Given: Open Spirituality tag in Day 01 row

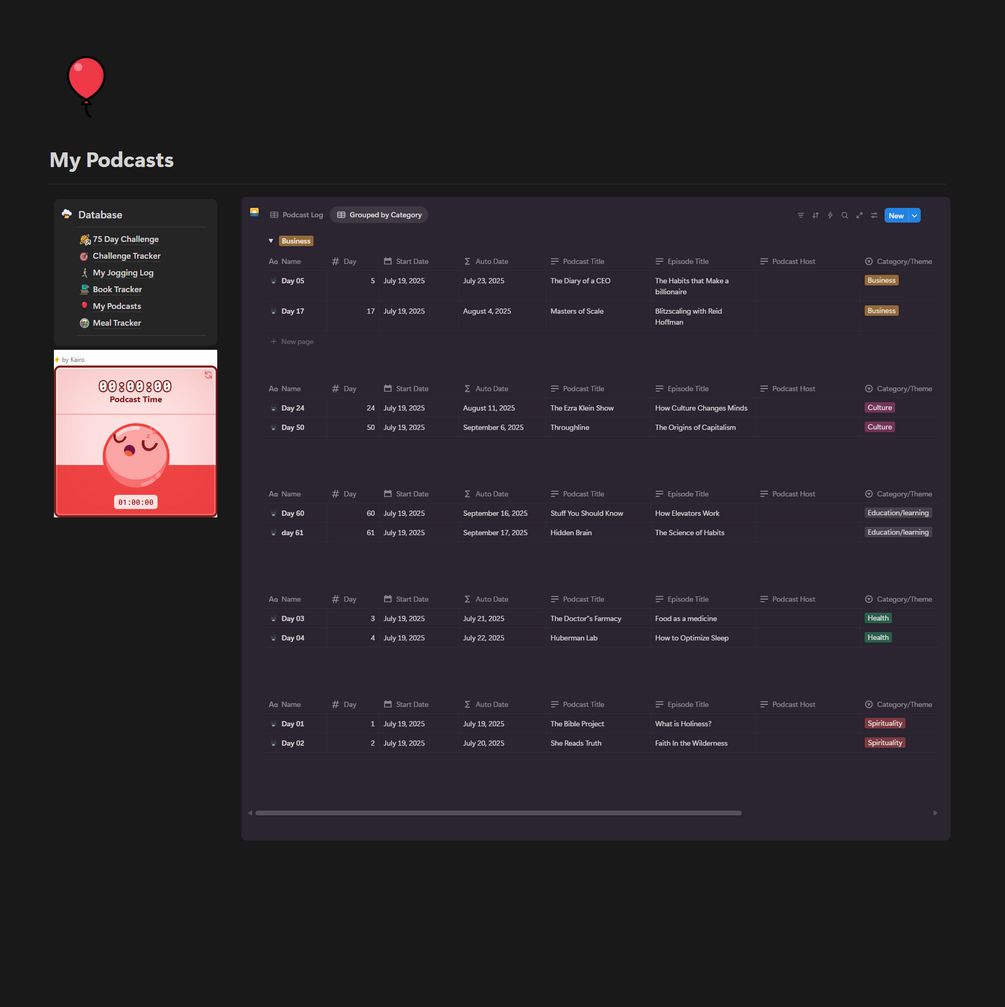Looking at the screenshot, I should 885,724.
